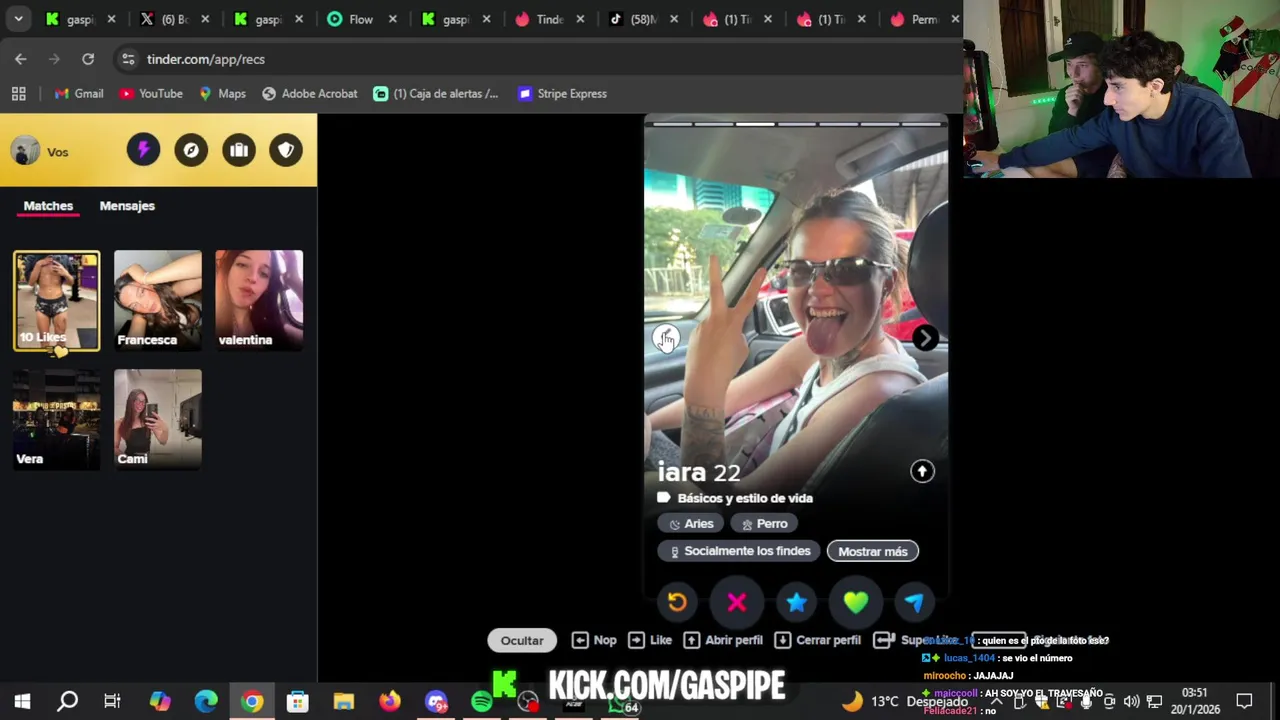Open the Explore compass icon

click(x=191, y=150)
